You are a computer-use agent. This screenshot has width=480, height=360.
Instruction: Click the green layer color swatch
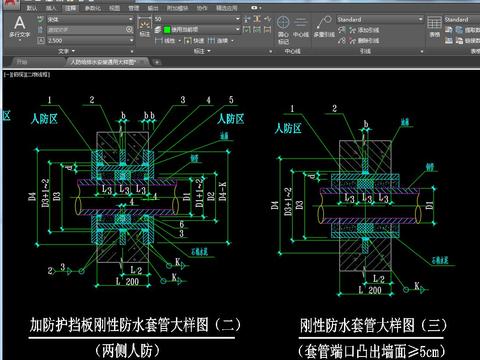167,30
